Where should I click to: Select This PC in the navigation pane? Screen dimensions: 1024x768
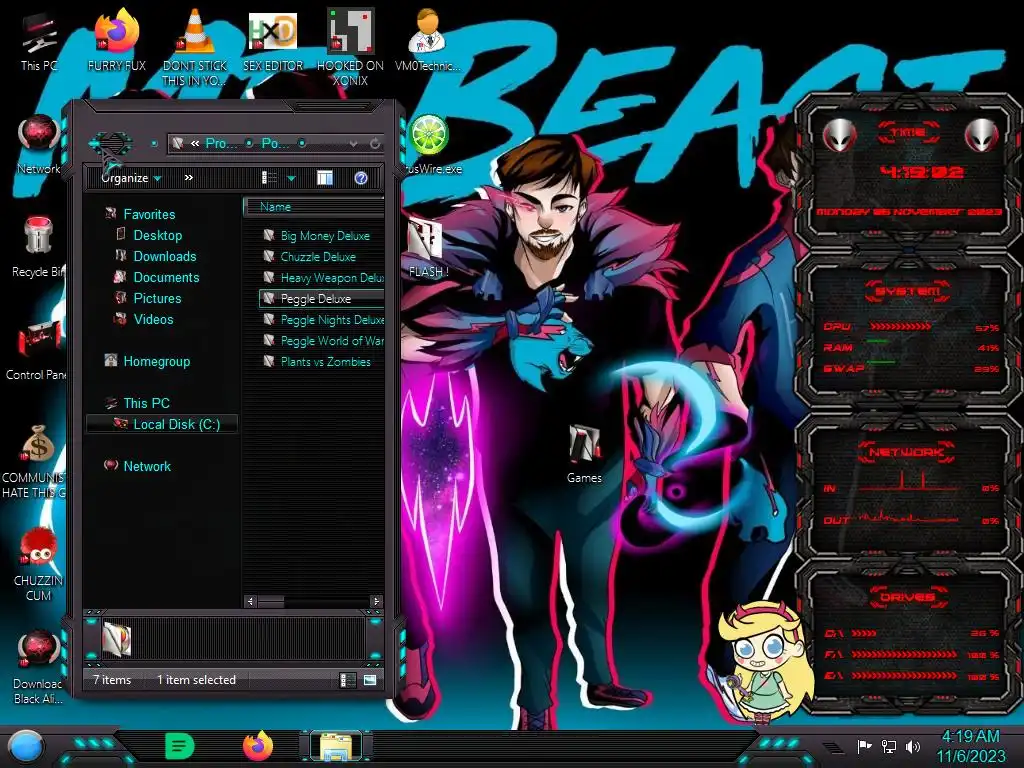pyautogui.click(x=146, y=403)
